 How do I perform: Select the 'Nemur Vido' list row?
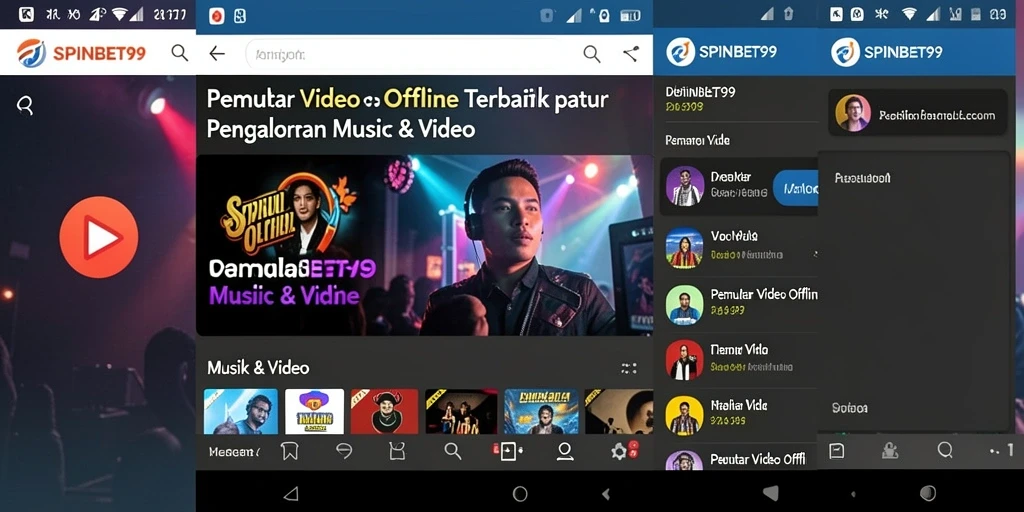pos(738,360)
